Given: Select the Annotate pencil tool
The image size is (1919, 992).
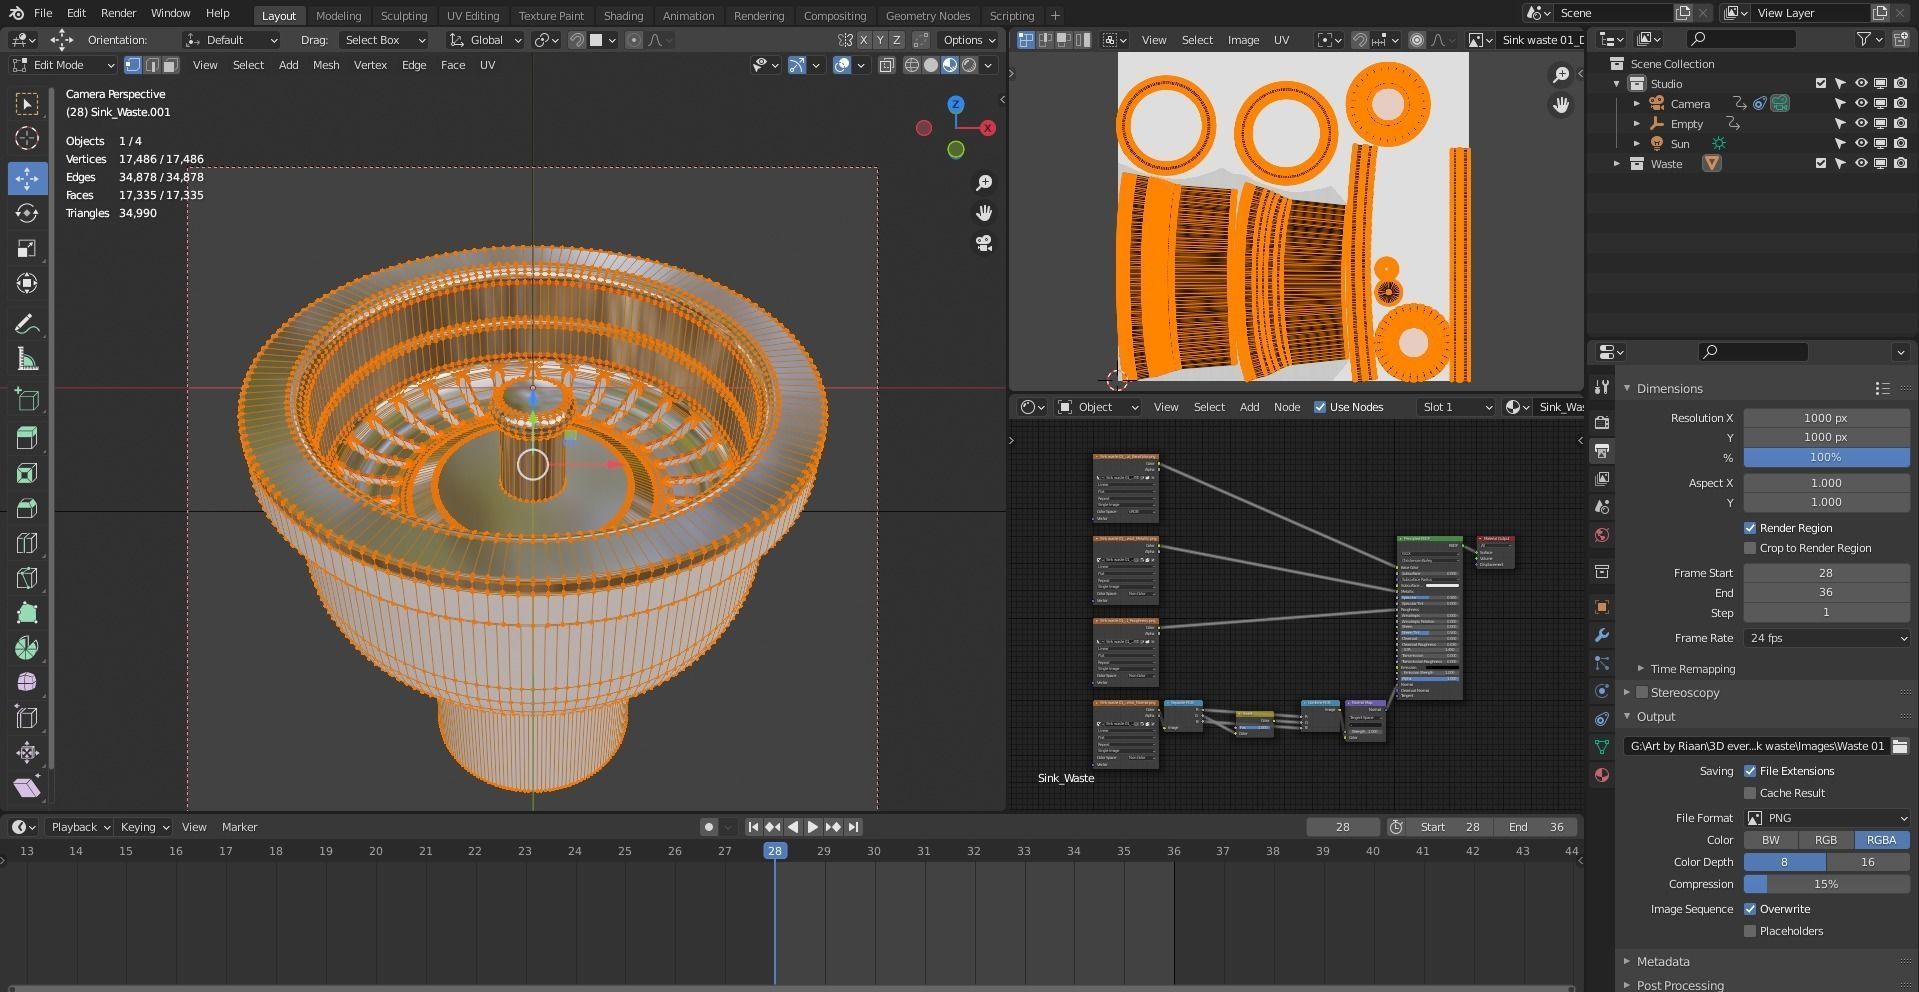Looking at the screenshot, I should tap(27, 324).
